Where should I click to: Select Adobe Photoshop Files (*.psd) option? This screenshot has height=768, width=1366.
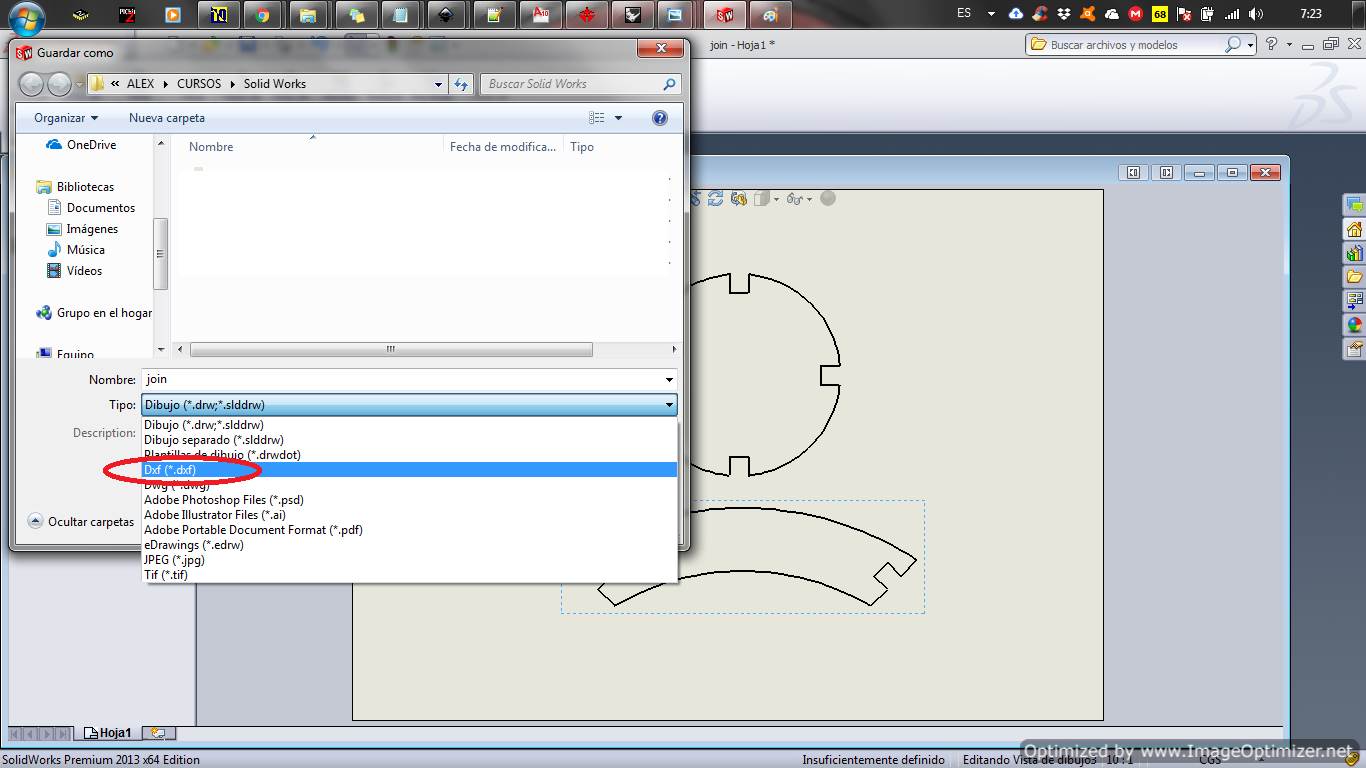[x=409, y=500]
